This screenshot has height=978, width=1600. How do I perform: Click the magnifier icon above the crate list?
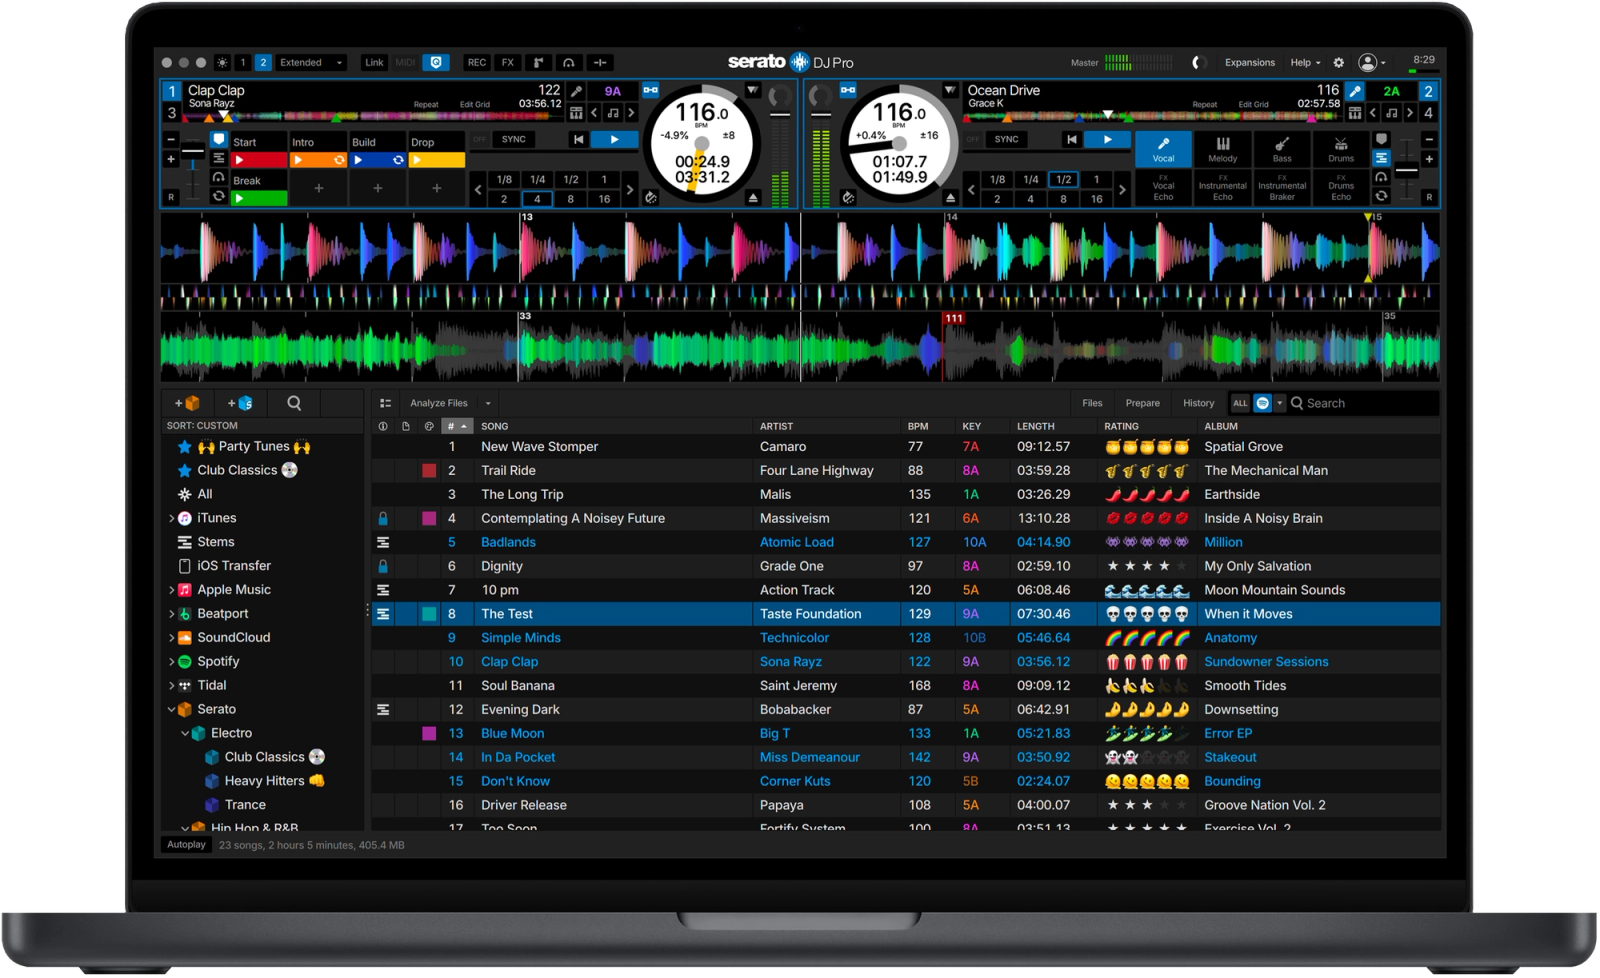click(294, 403)
